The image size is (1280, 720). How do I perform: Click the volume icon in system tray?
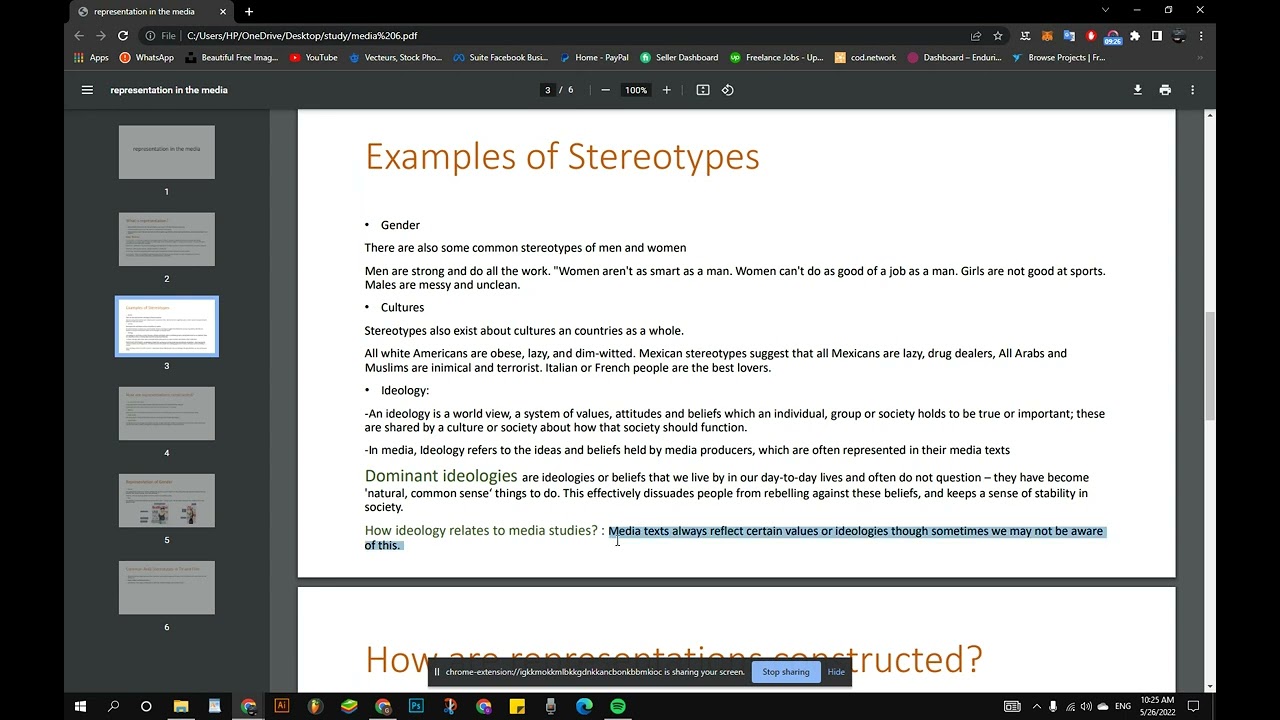coord(1086,706)
